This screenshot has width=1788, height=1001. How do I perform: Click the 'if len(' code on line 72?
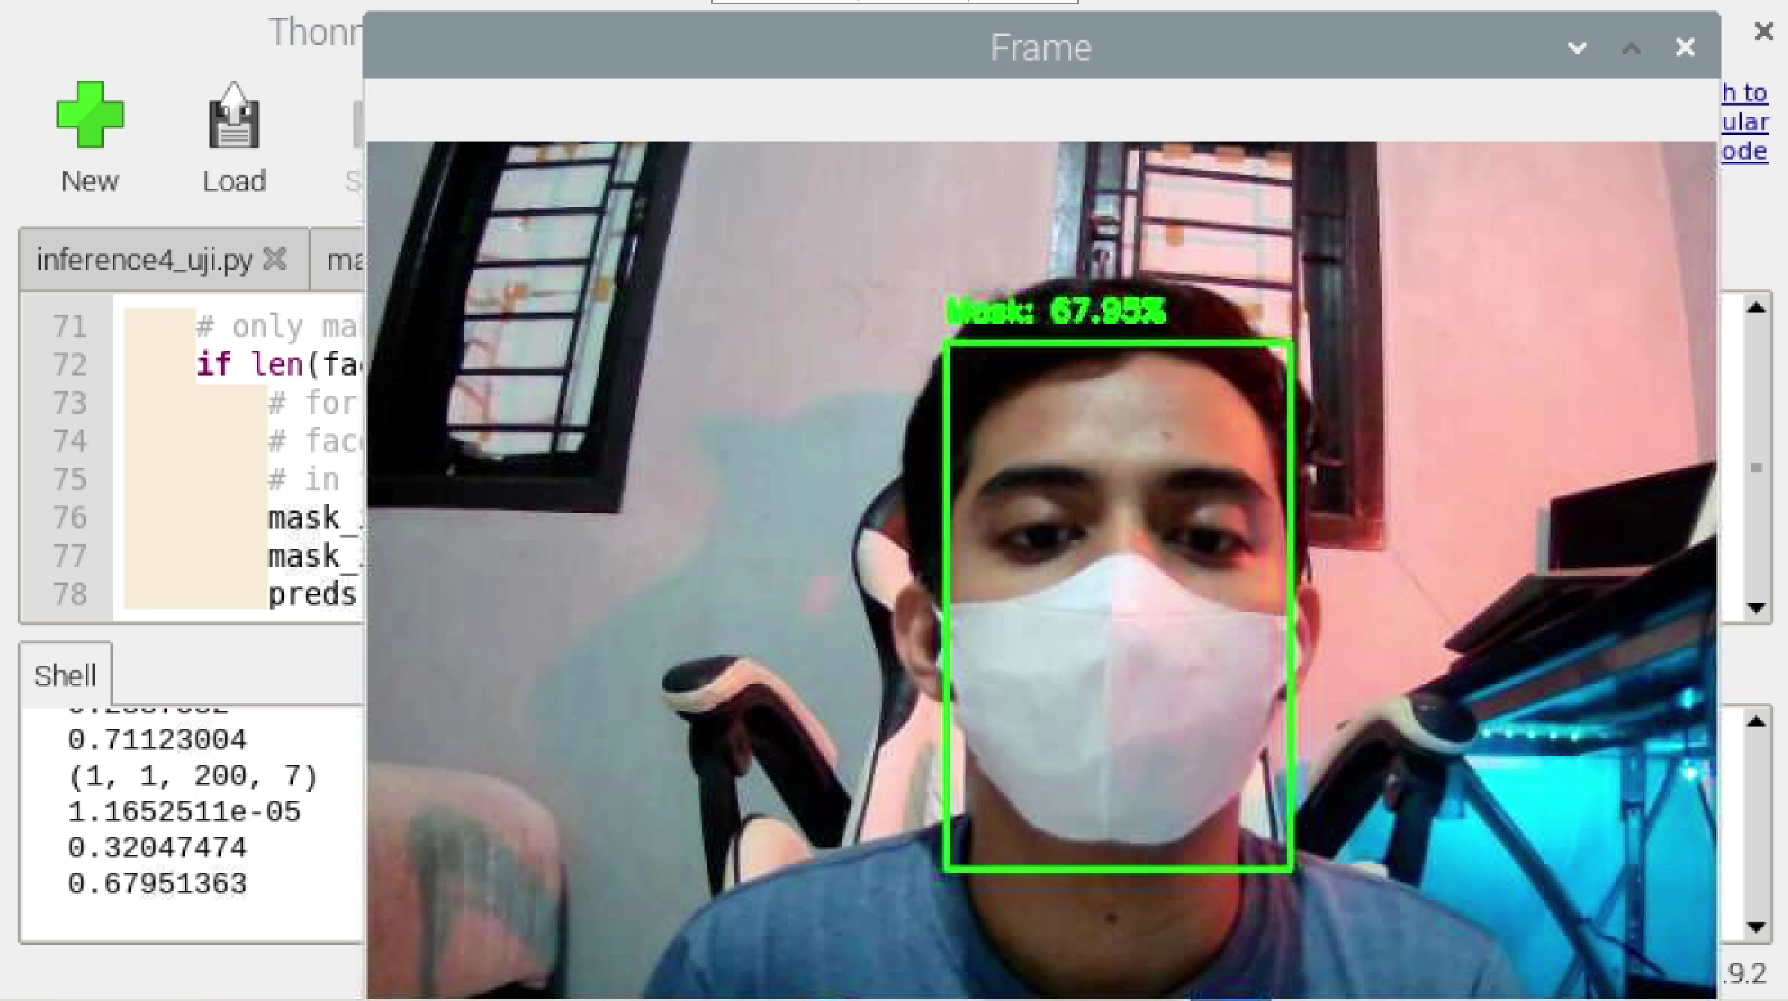tap(258, 364)
